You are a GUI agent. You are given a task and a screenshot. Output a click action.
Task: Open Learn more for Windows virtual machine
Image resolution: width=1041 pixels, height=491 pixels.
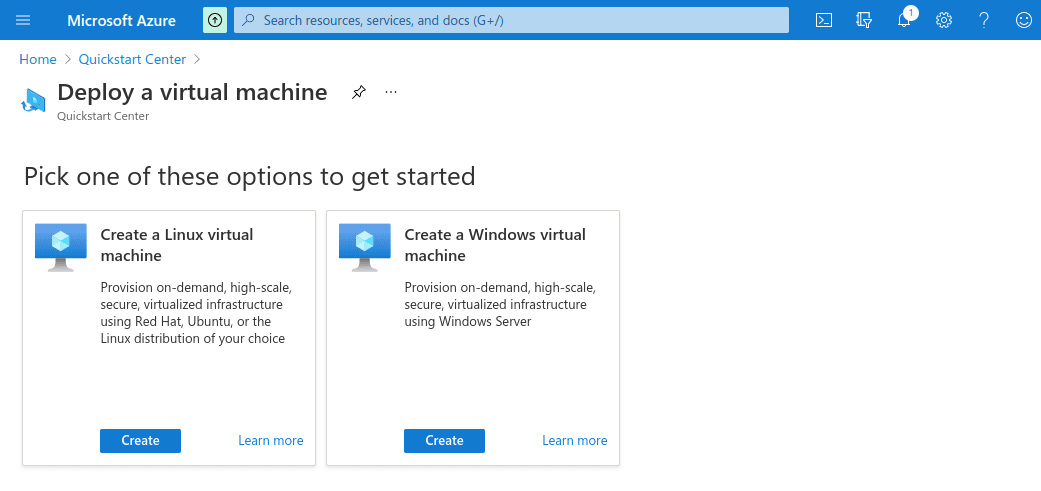tap(575, 441)
